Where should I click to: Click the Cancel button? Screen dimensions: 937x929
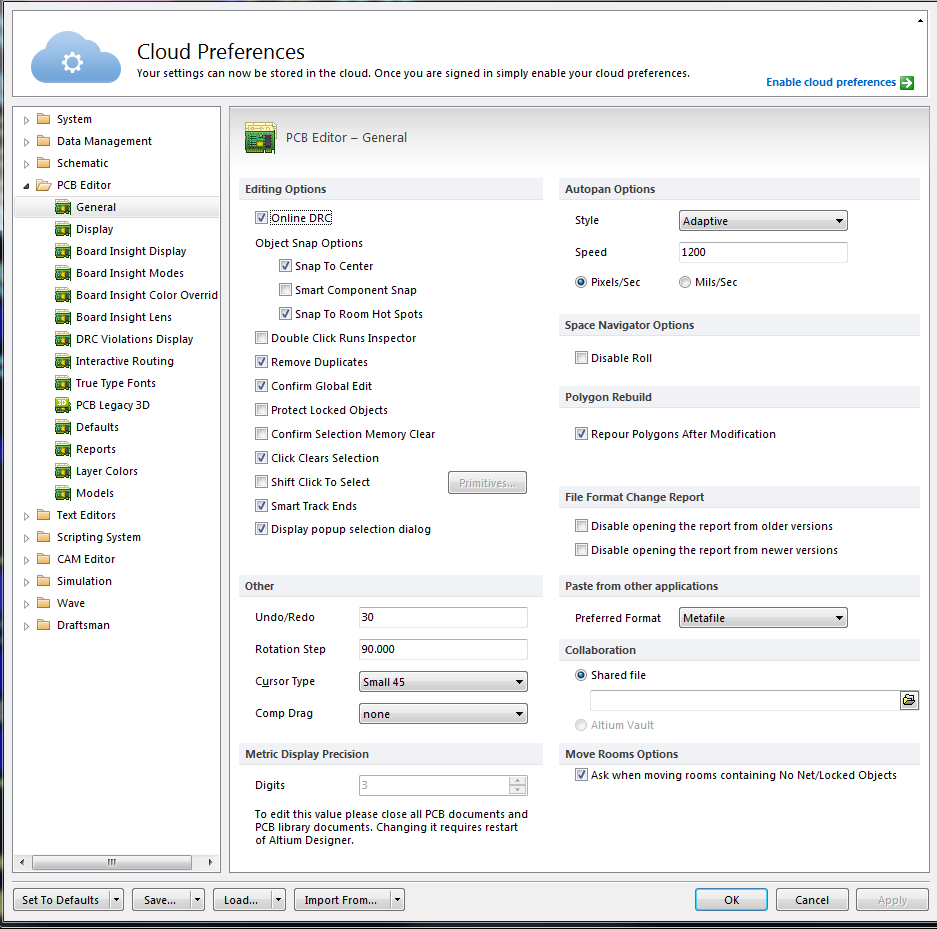(812, 900)
